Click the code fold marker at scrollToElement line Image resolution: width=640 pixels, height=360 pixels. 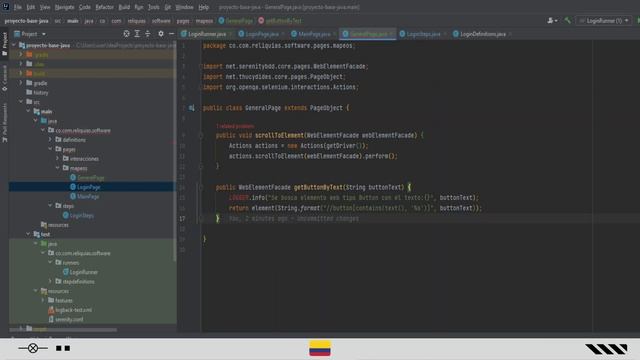pyautogui.click(x=201, y=135)
